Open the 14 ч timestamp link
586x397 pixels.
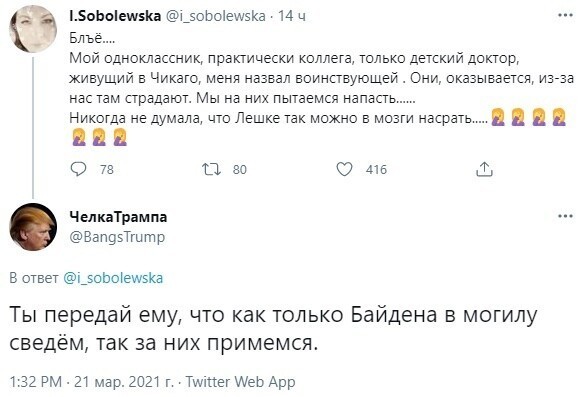click(292, 16)
